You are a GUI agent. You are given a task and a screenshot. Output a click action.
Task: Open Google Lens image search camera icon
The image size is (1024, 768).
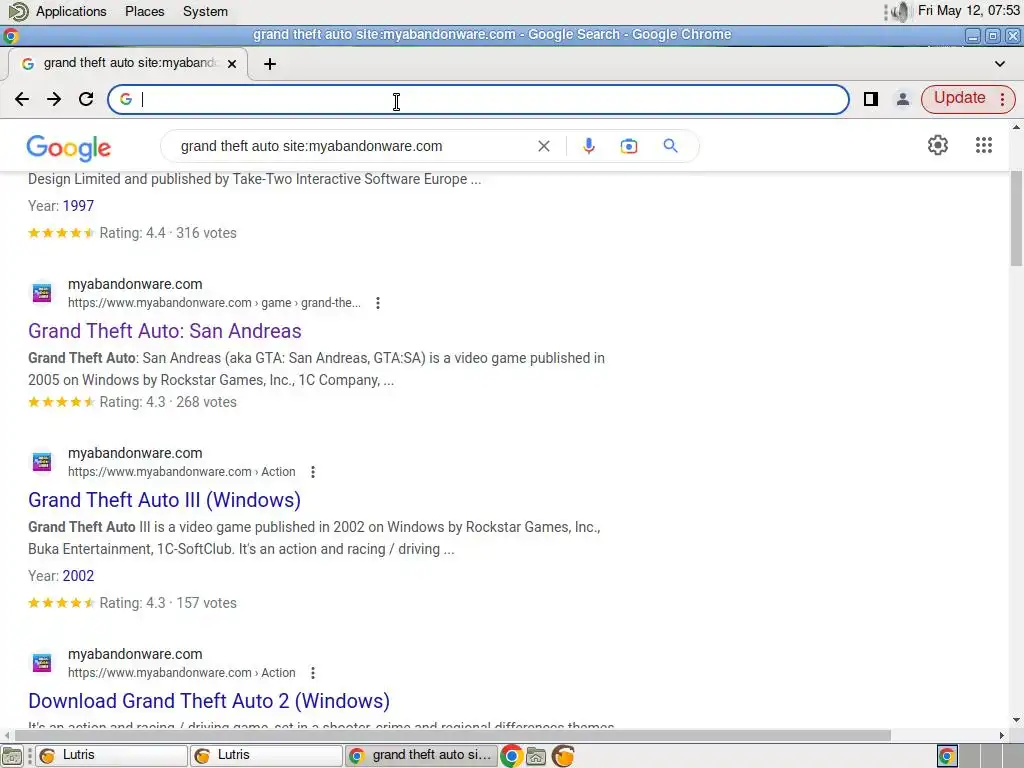click(x=628, y=146)
